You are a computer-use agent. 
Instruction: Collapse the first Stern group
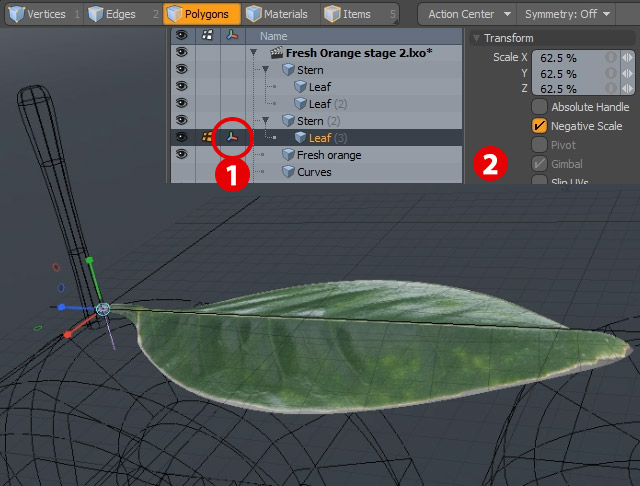(266, 70)
